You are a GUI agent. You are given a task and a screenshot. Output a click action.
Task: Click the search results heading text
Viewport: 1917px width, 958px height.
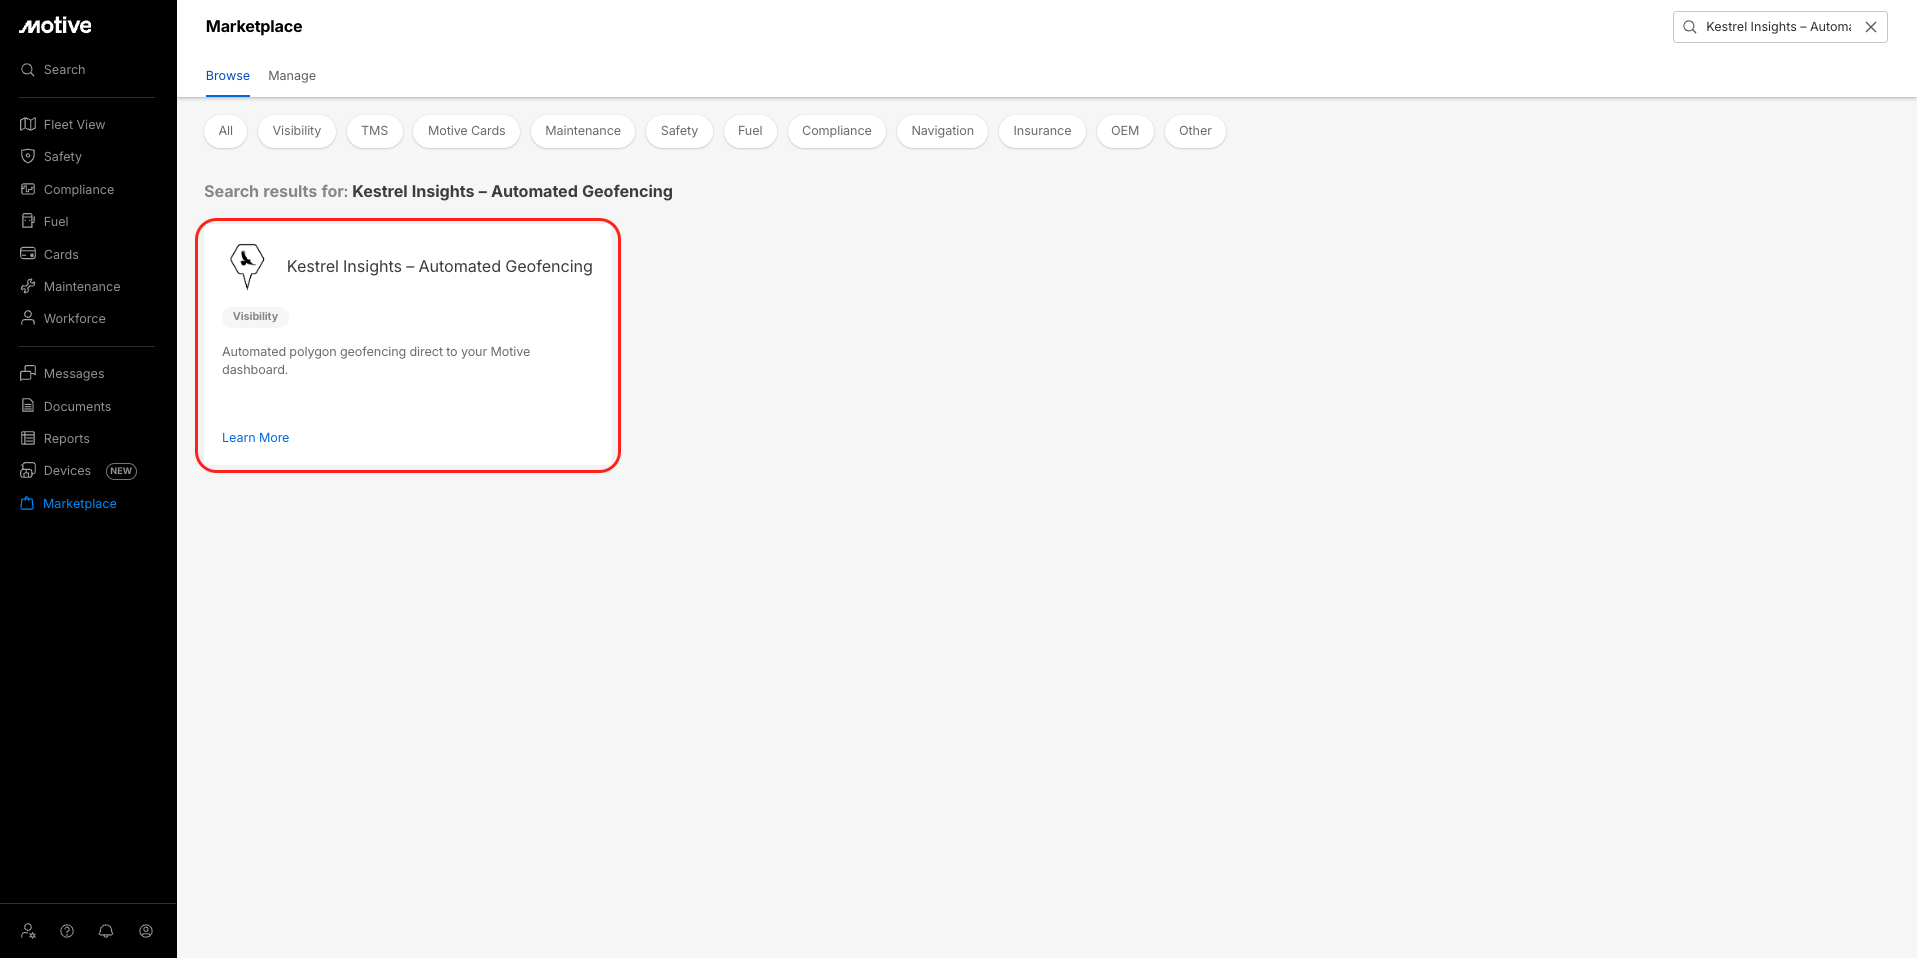[438, 191]
